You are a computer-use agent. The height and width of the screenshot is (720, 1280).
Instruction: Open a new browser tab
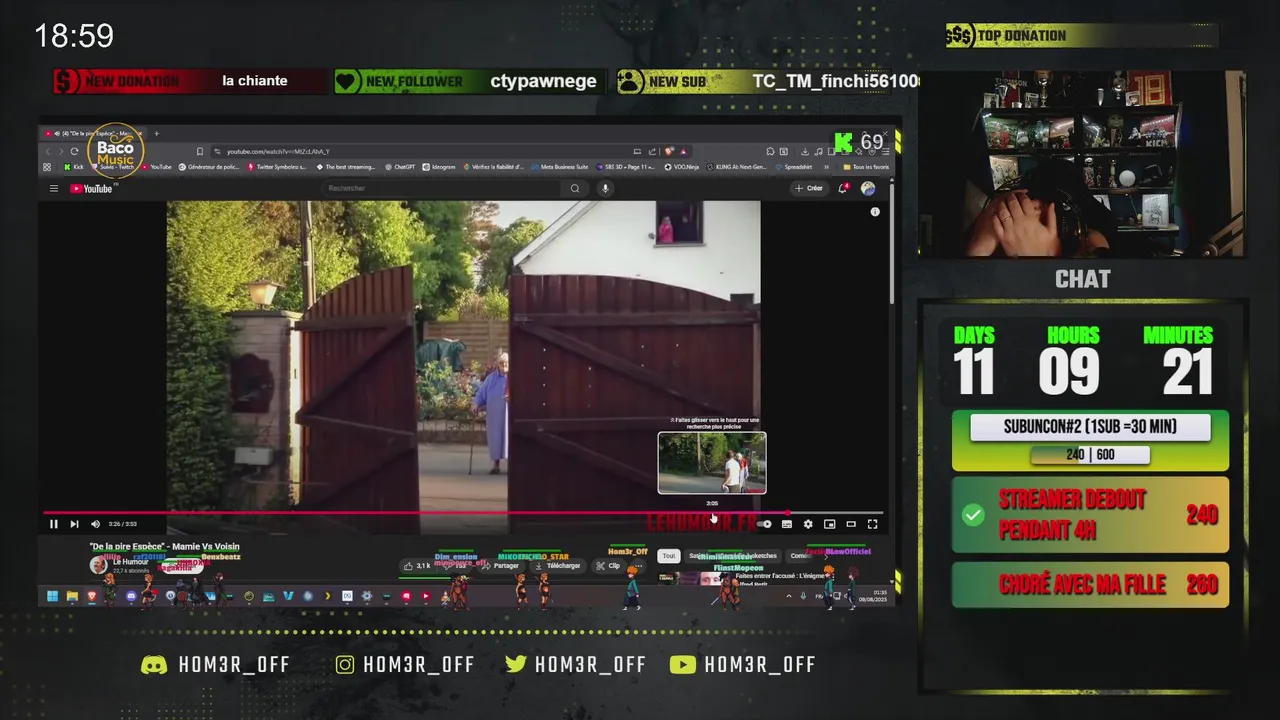coord(156,134)
